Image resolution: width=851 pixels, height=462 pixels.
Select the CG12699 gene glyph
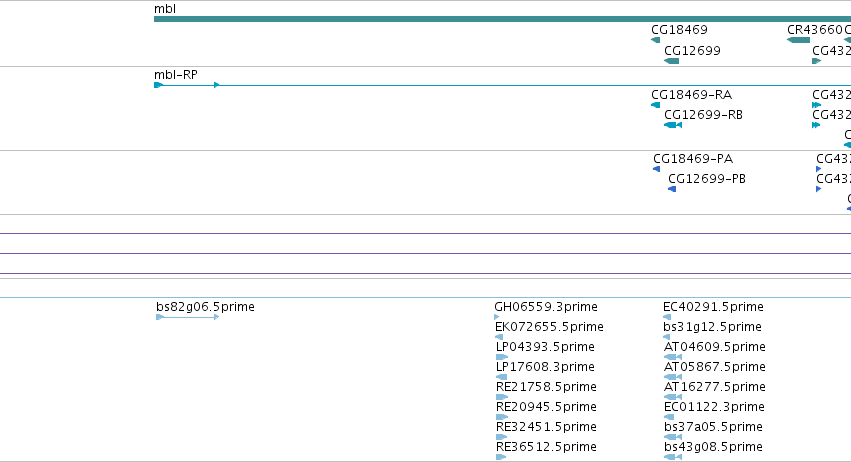click(x=671, y=61)
